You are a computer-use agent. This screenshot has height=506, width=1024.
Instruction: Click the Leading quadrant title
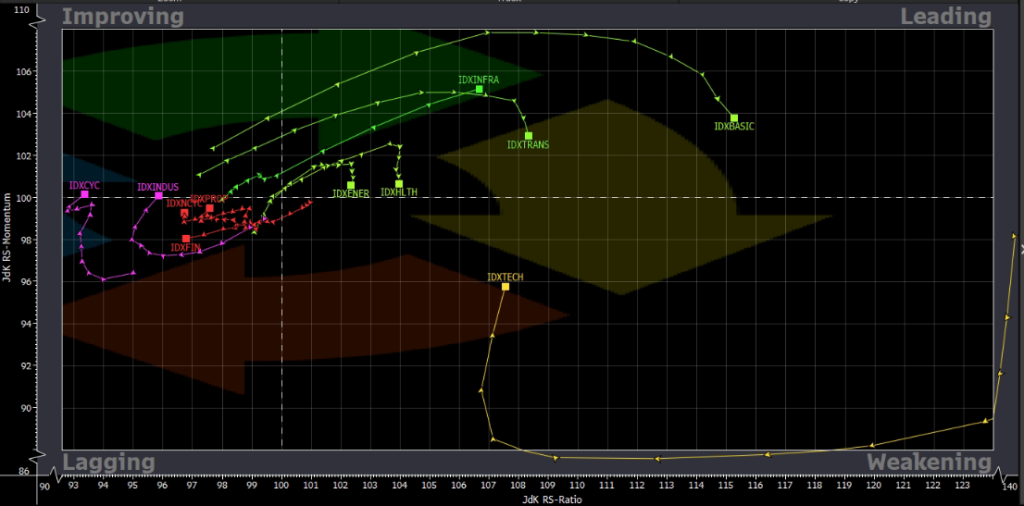click(946, 17)
